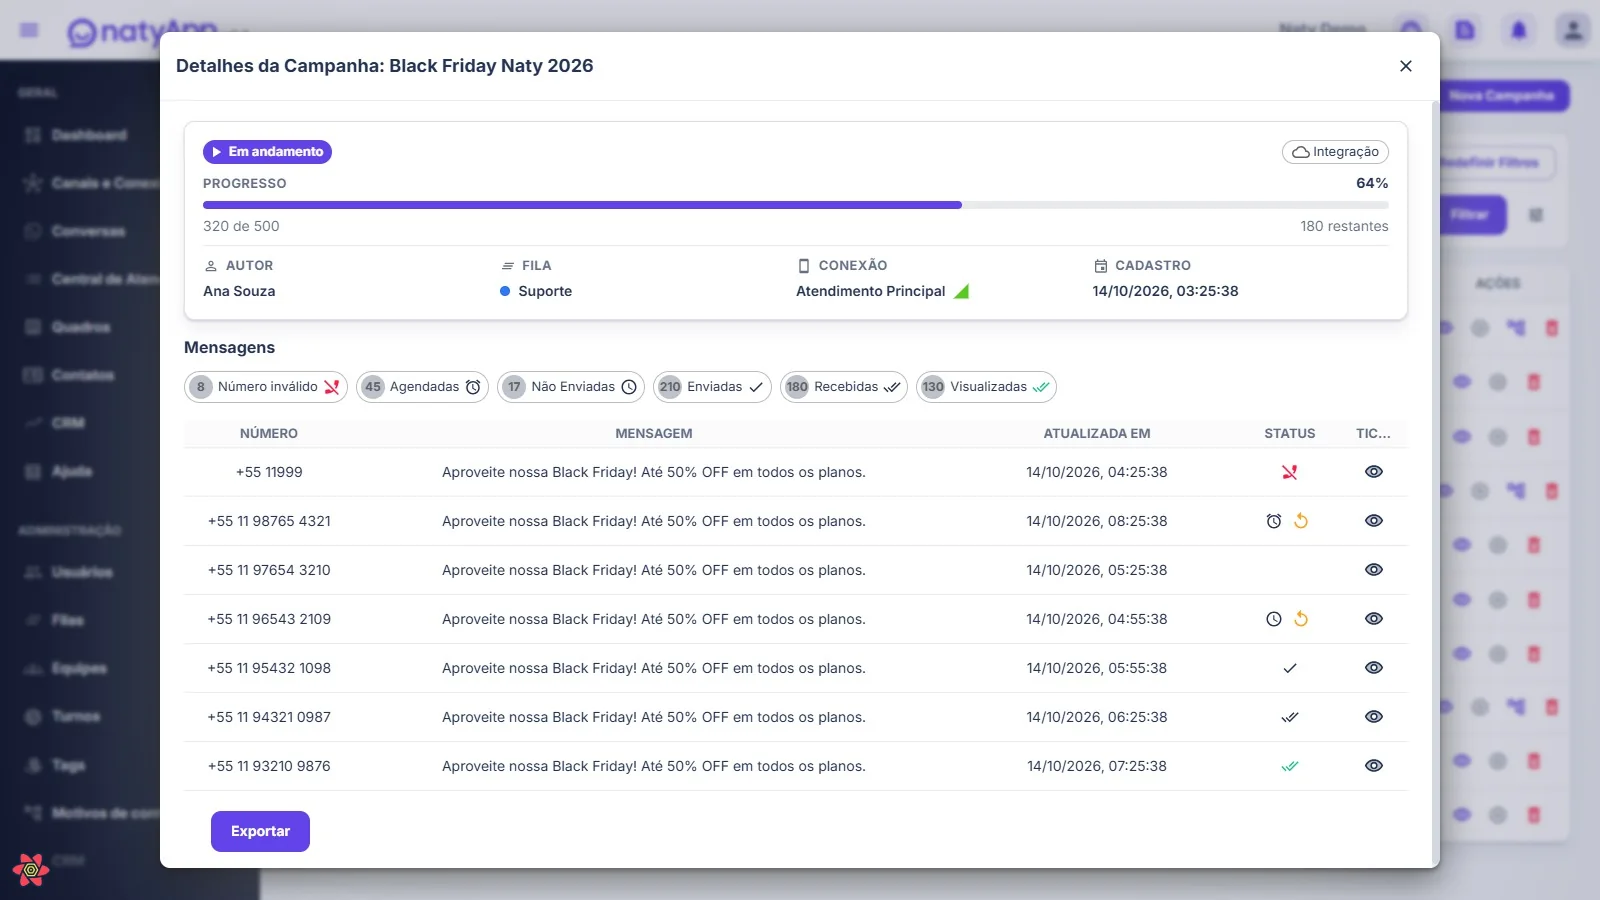Click pending clock icon for +55 11 96543 2109
This screenshot has width=1600, height=900.
(1274, 619)
